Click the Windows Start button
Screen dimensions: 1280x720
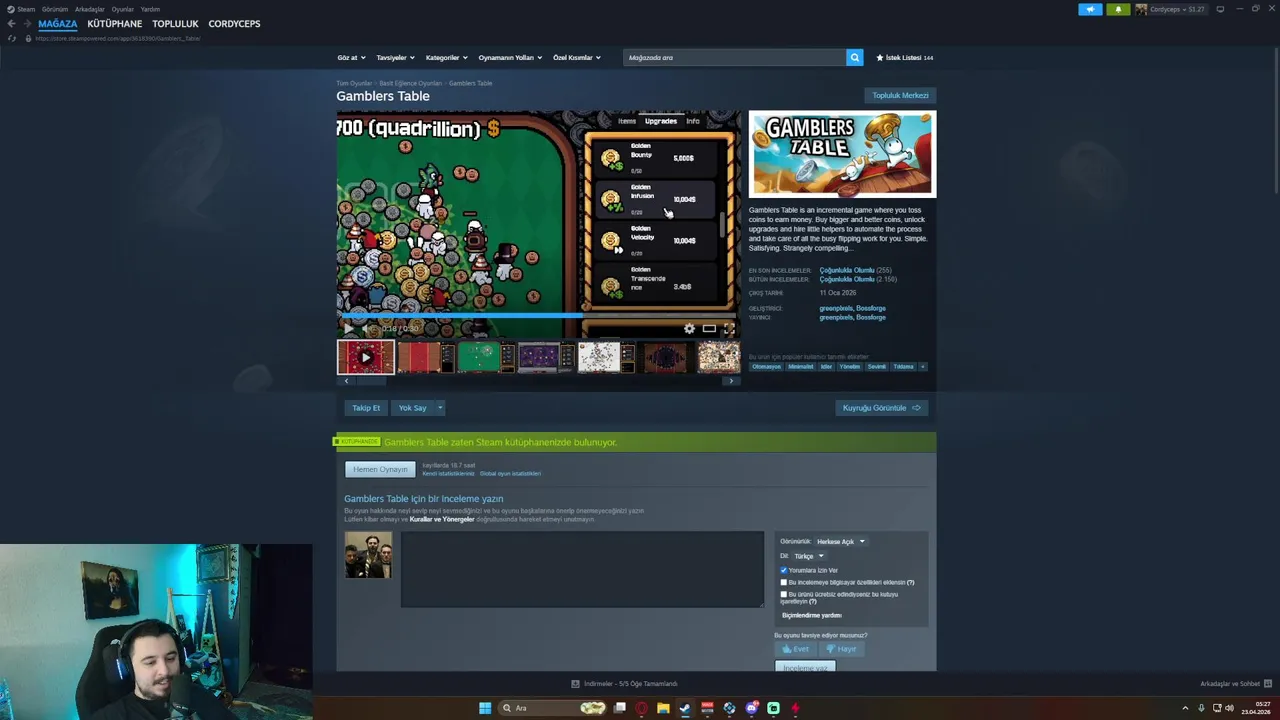[x=485, y=708]
